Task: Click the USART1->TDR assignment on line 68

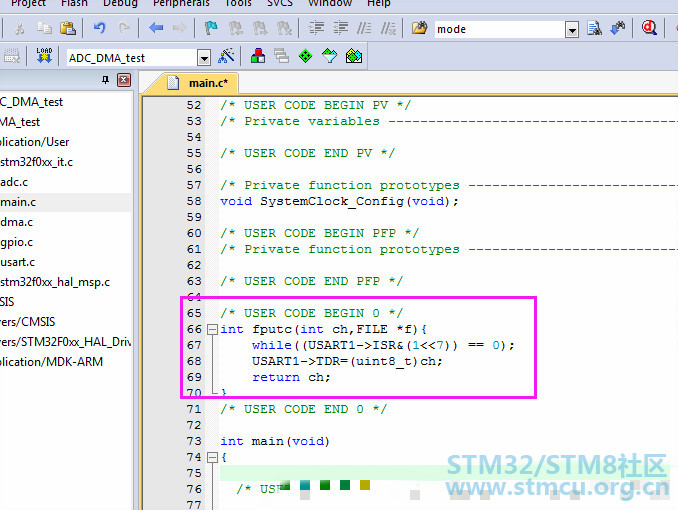Action: tap(347, 361)
